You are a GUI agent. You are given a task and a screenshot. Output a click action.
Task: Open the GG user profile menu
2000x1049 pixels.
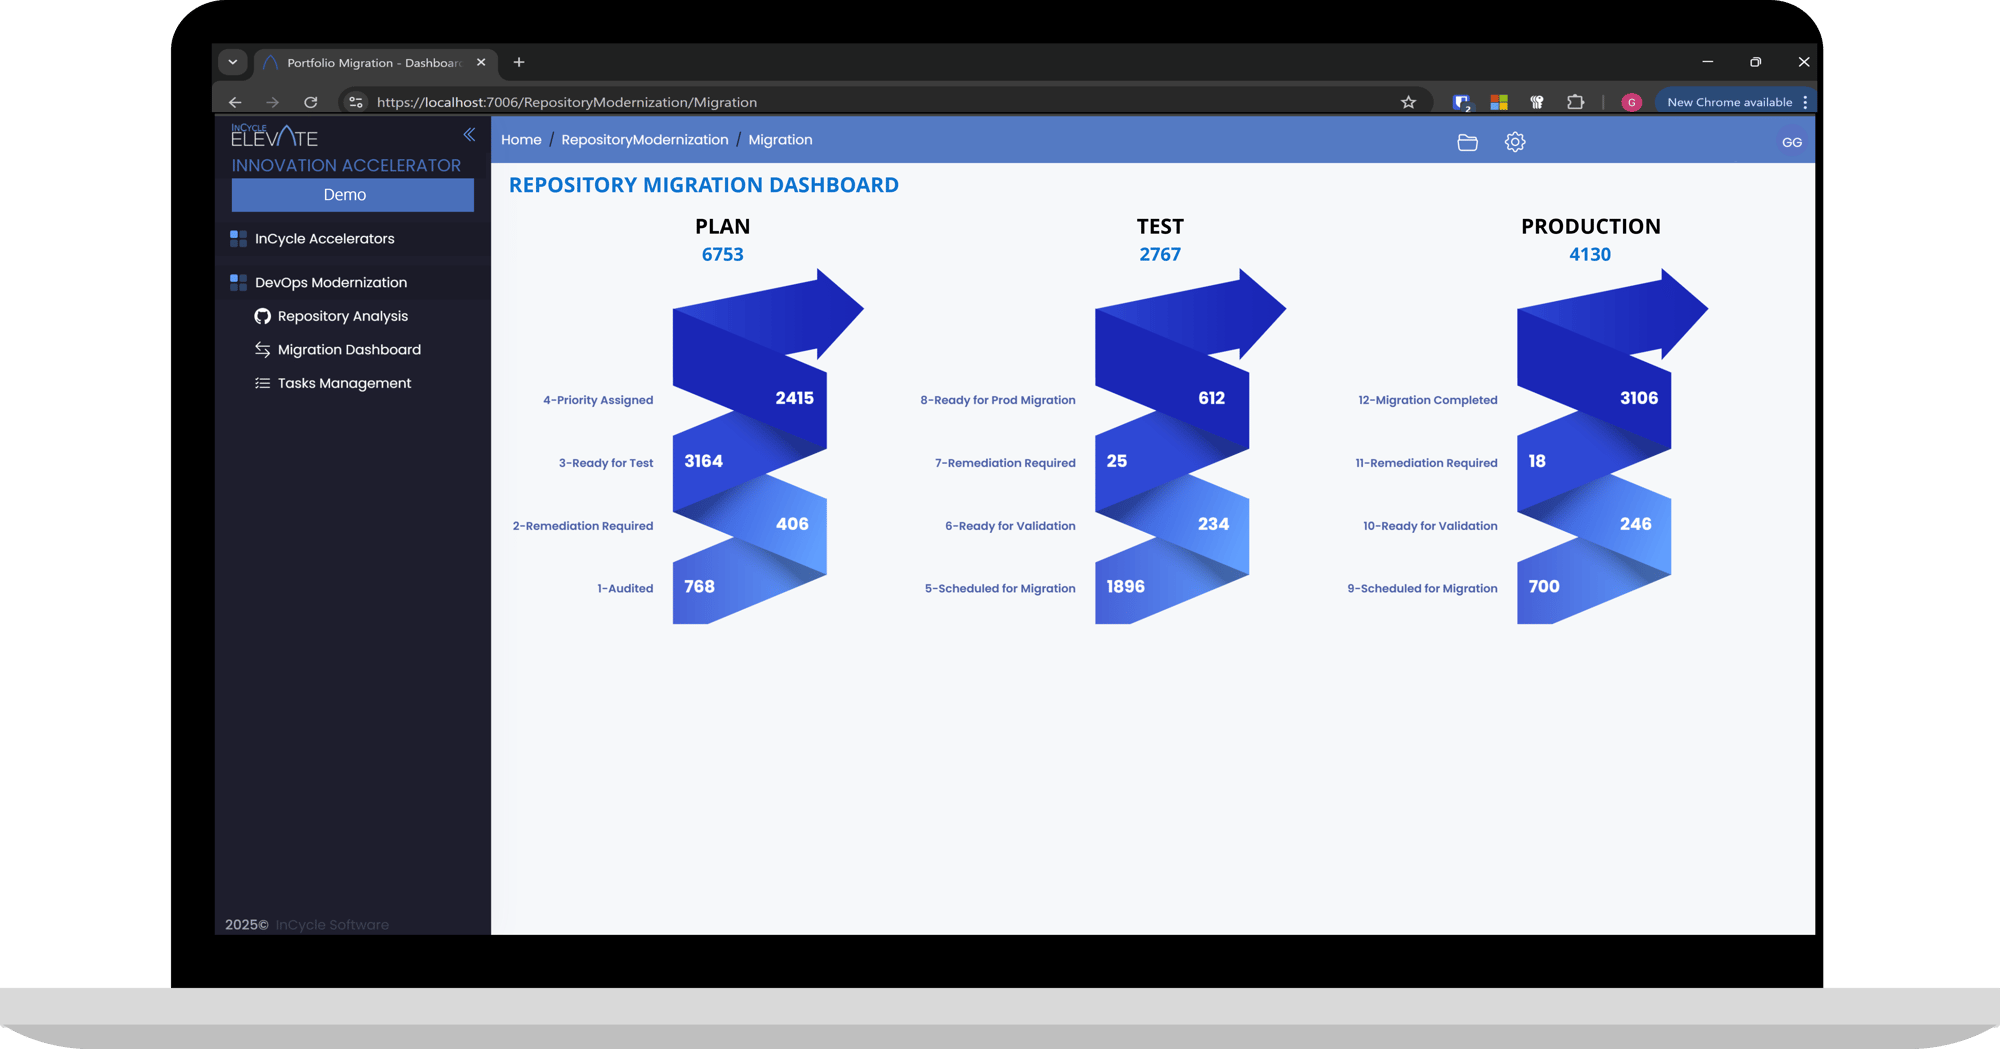point(1791,143)
